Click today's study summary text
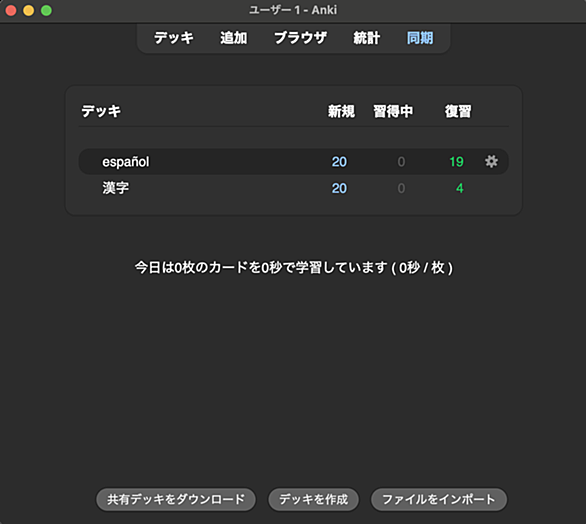The image size is (586, 524). pos(294,268)
